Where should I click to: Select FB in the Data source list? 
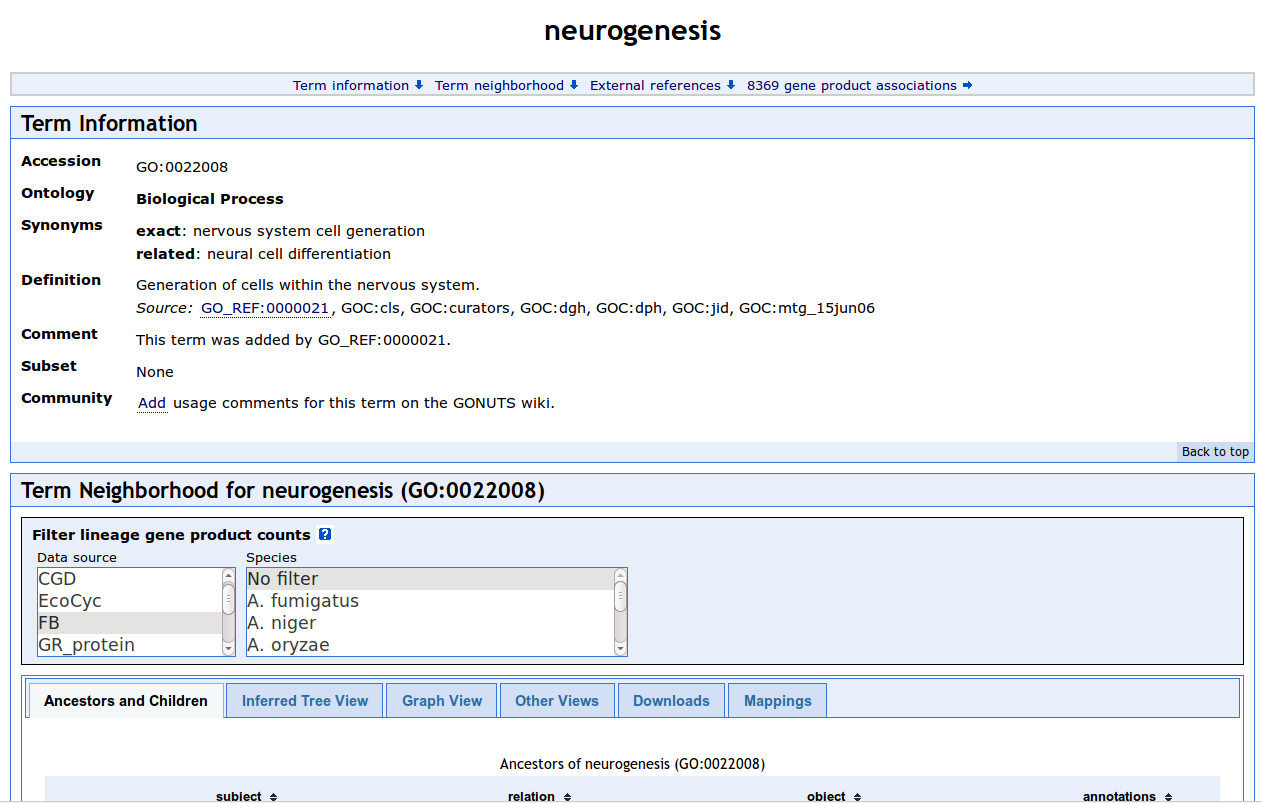[x=129, y=623]
